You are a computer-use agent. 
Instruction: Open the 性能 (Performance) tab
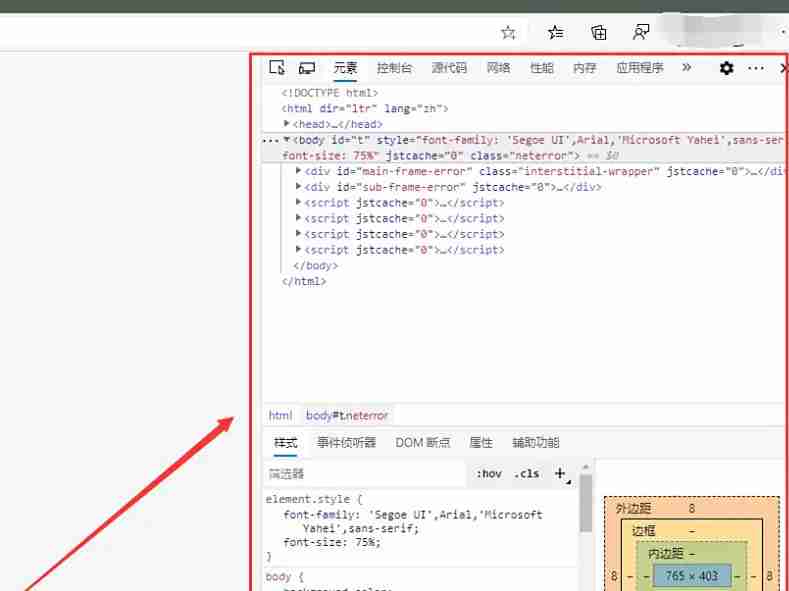click(541, 68)
